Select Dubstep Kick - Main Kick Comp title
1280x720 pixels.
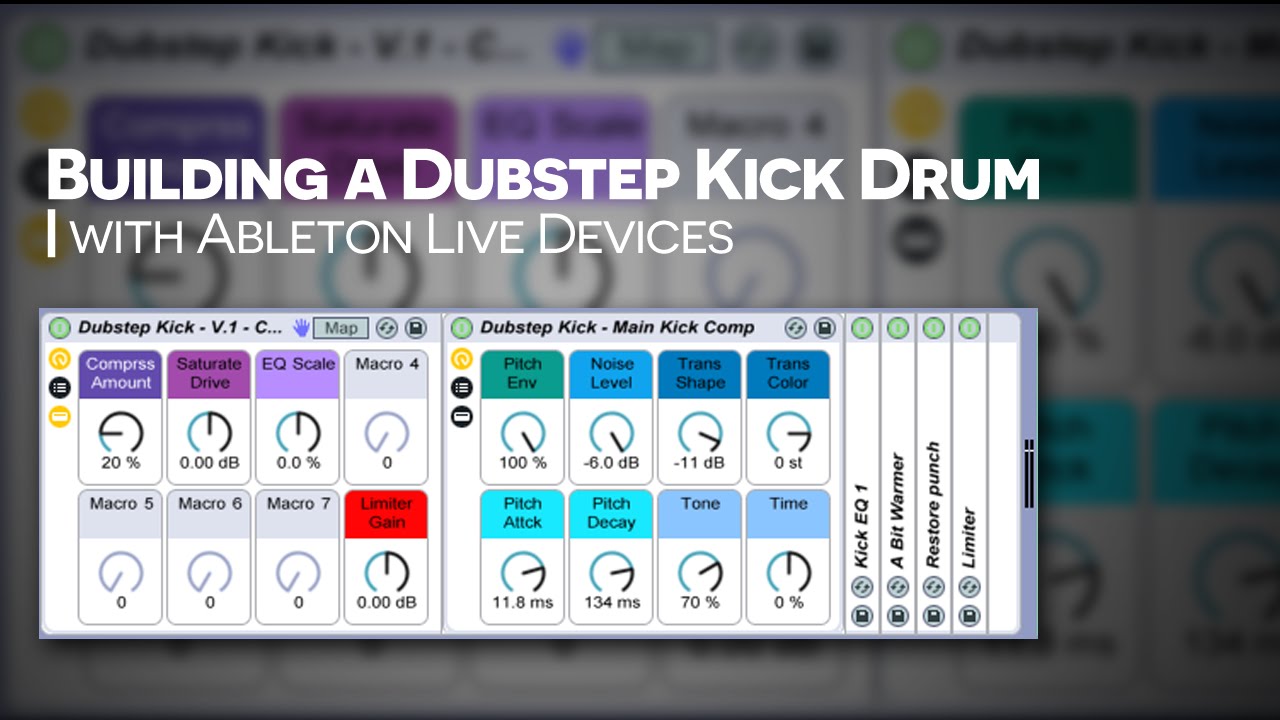coord(617,327)
